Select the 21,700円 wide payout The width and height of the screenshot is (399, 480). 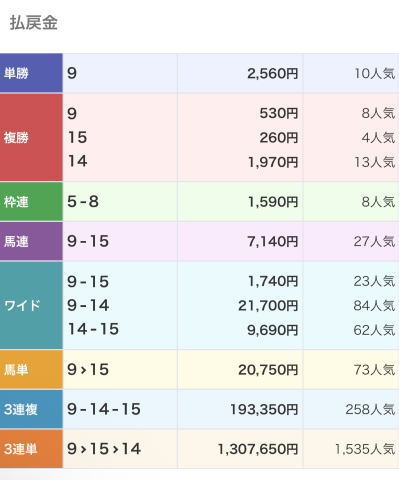click(x=268, y=306)
